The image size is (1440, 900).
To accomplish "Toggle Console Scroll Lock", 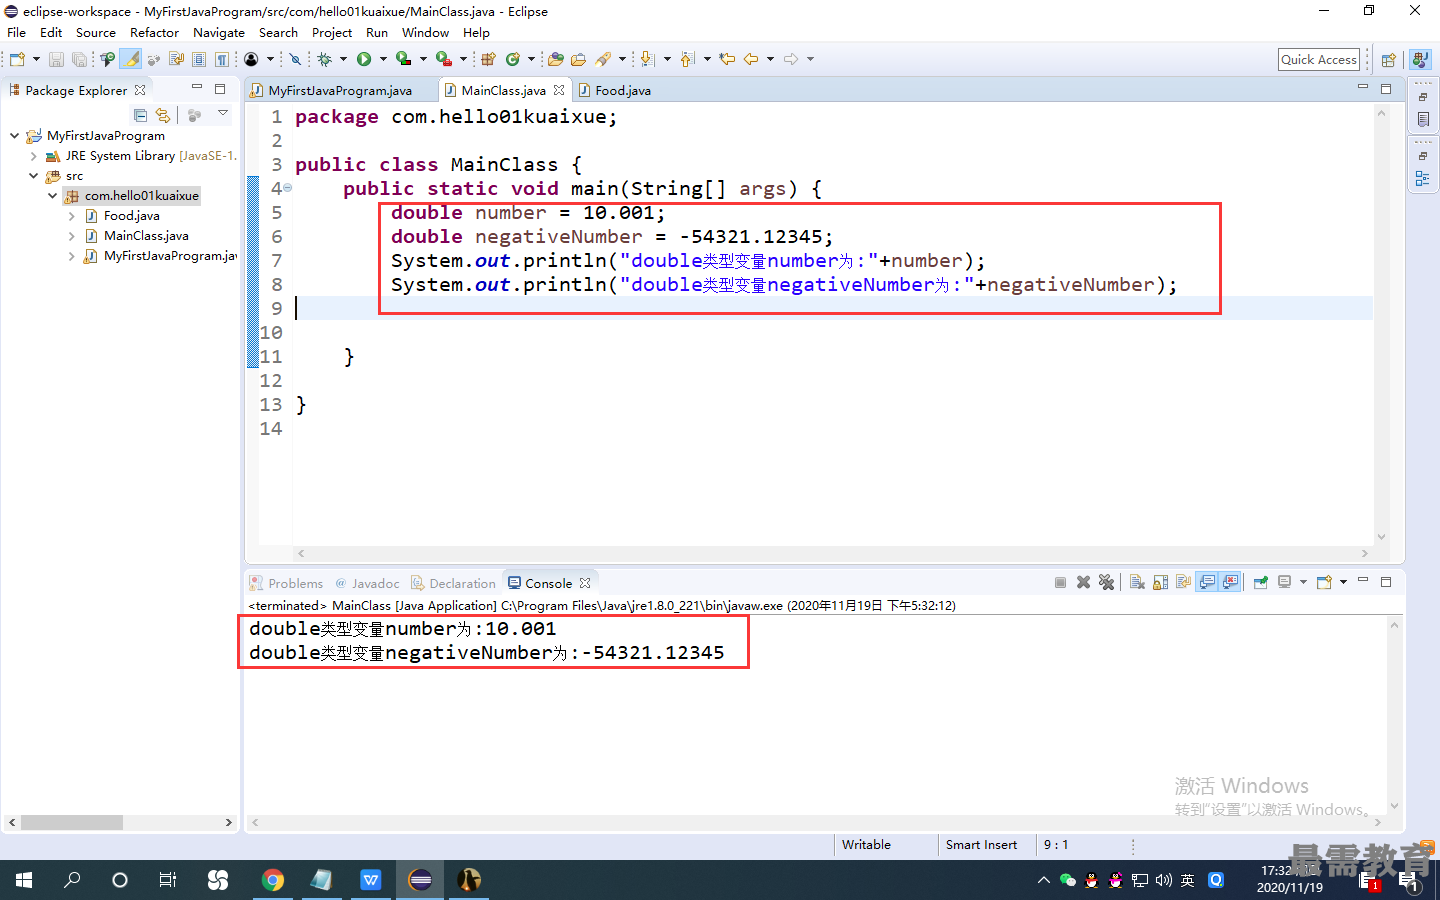I will coord(1160,582).
